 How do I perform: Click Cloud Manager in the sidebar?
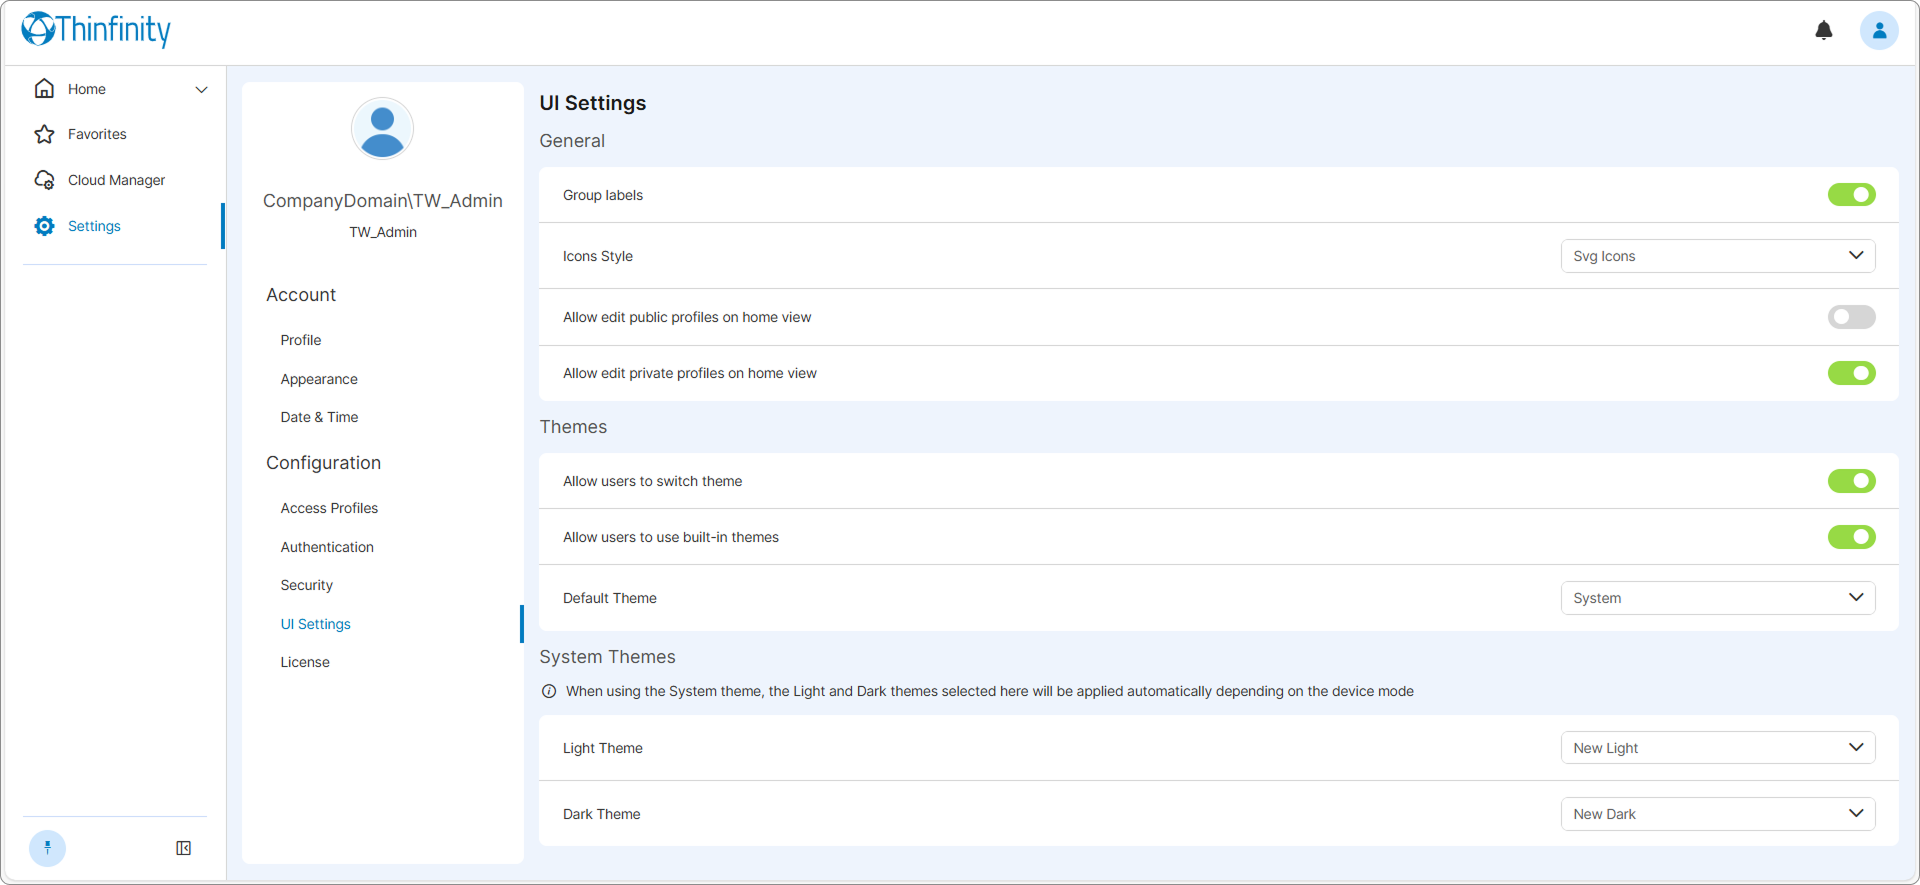(116, 180)
